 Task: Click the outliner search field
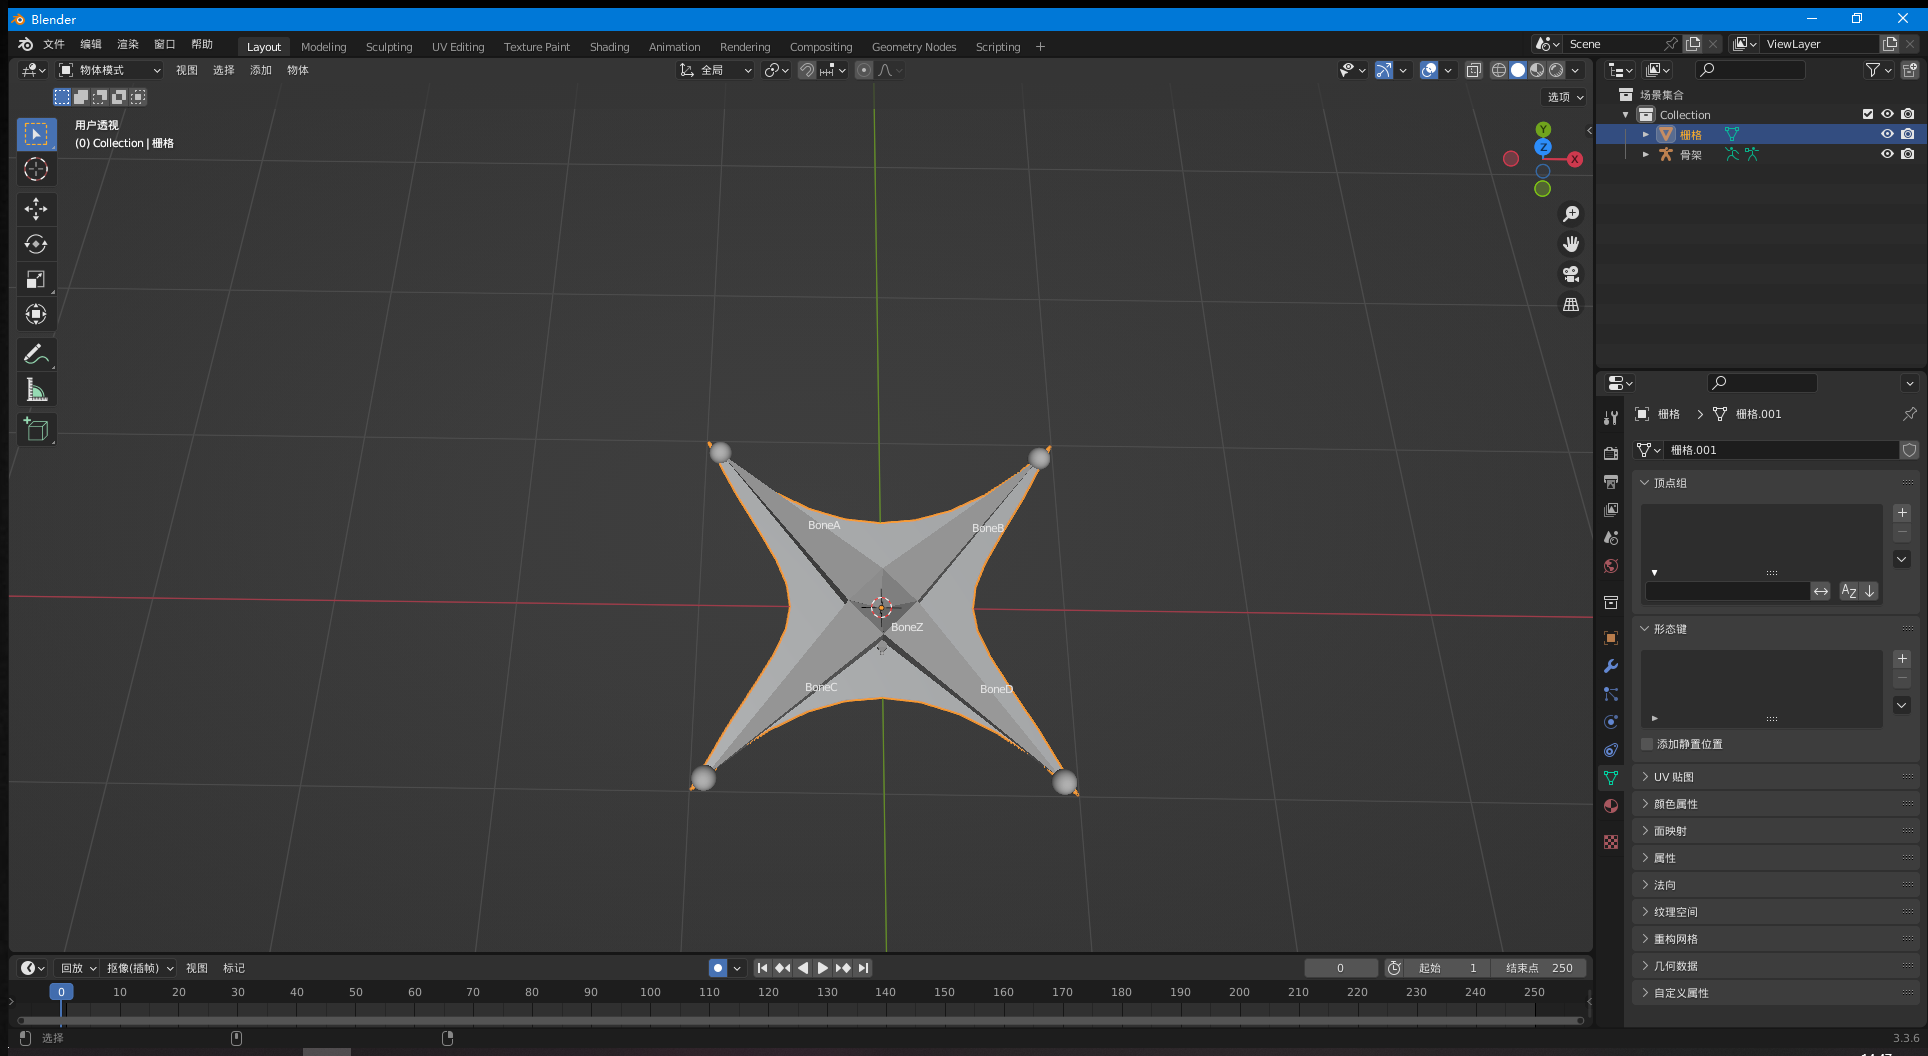click(1750, 70)
